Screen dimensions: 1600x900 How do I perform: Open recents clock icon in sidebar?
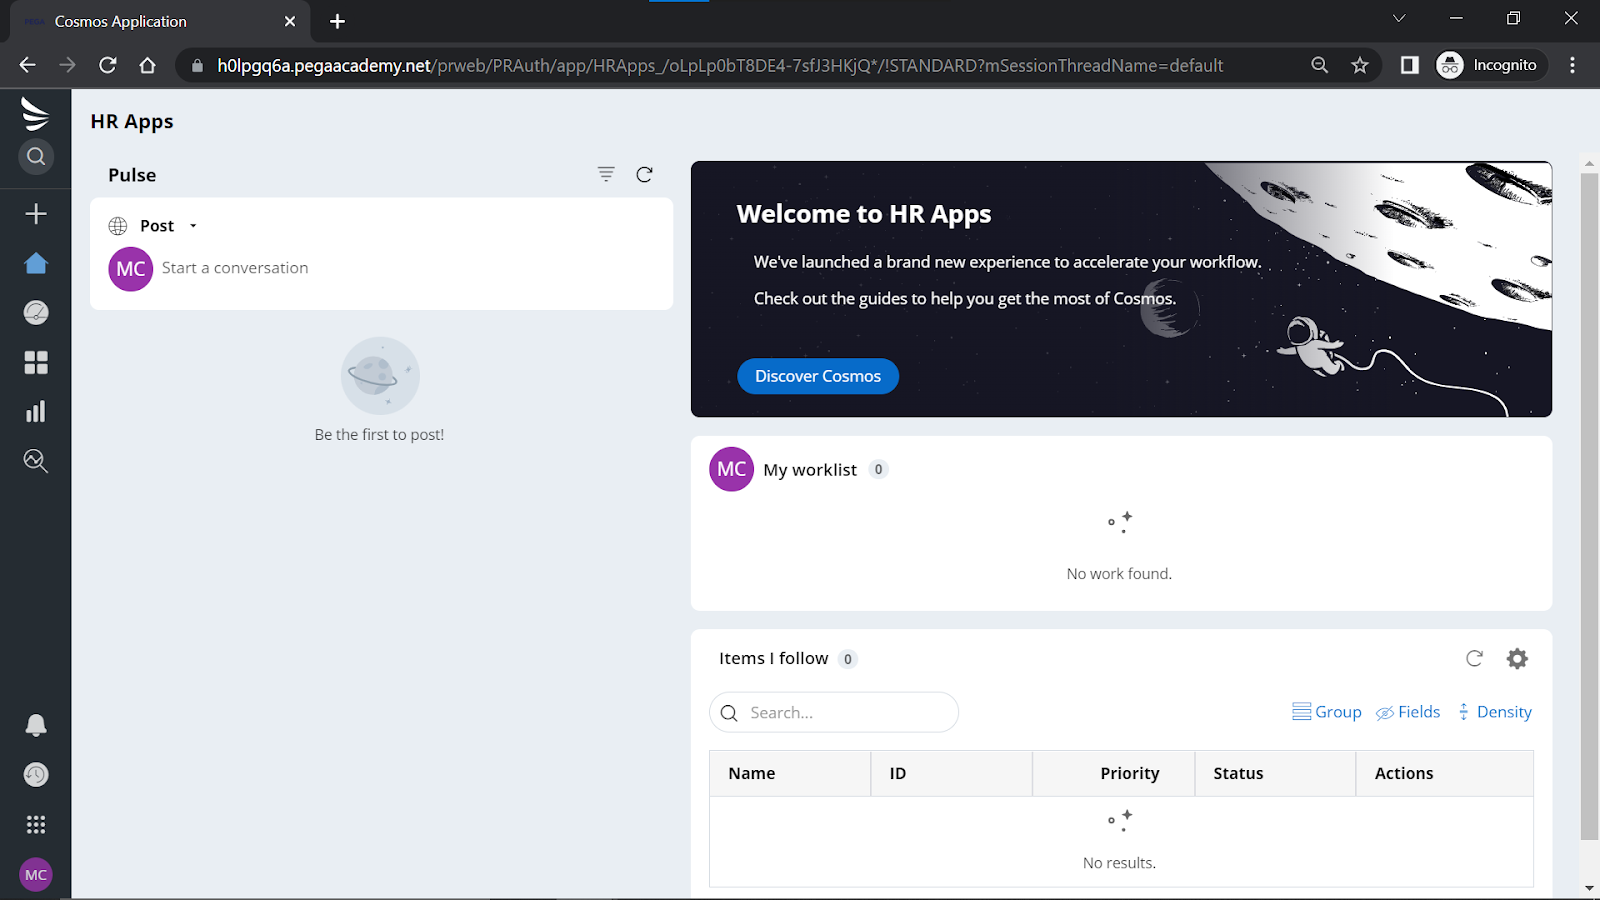coord(36,775)
